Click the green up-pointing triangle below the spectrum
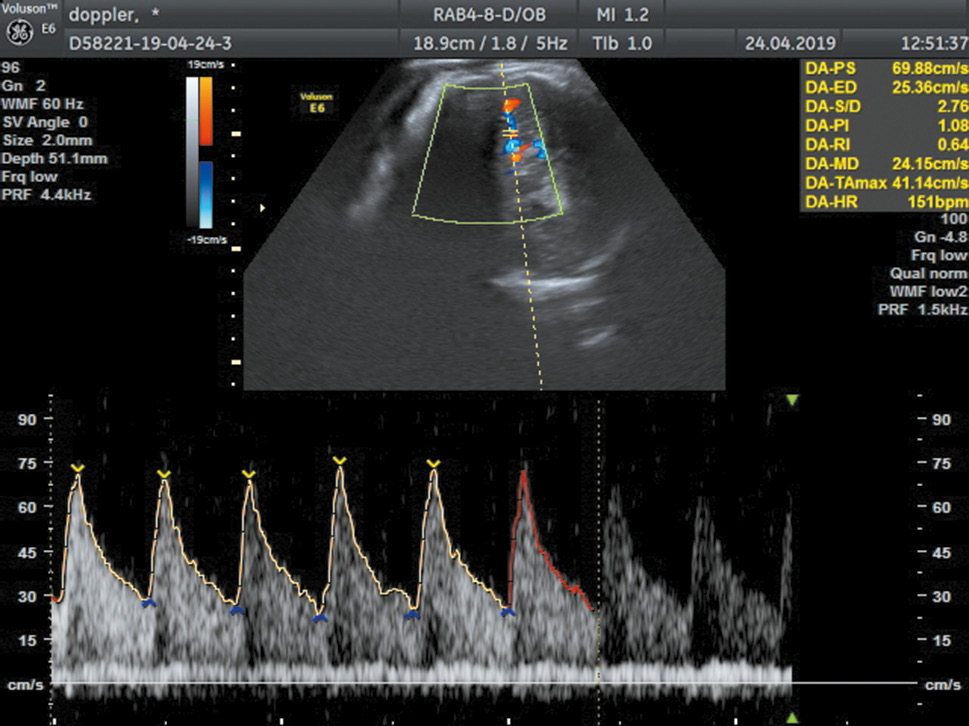 pyautogui.click(x=792, y=717)
